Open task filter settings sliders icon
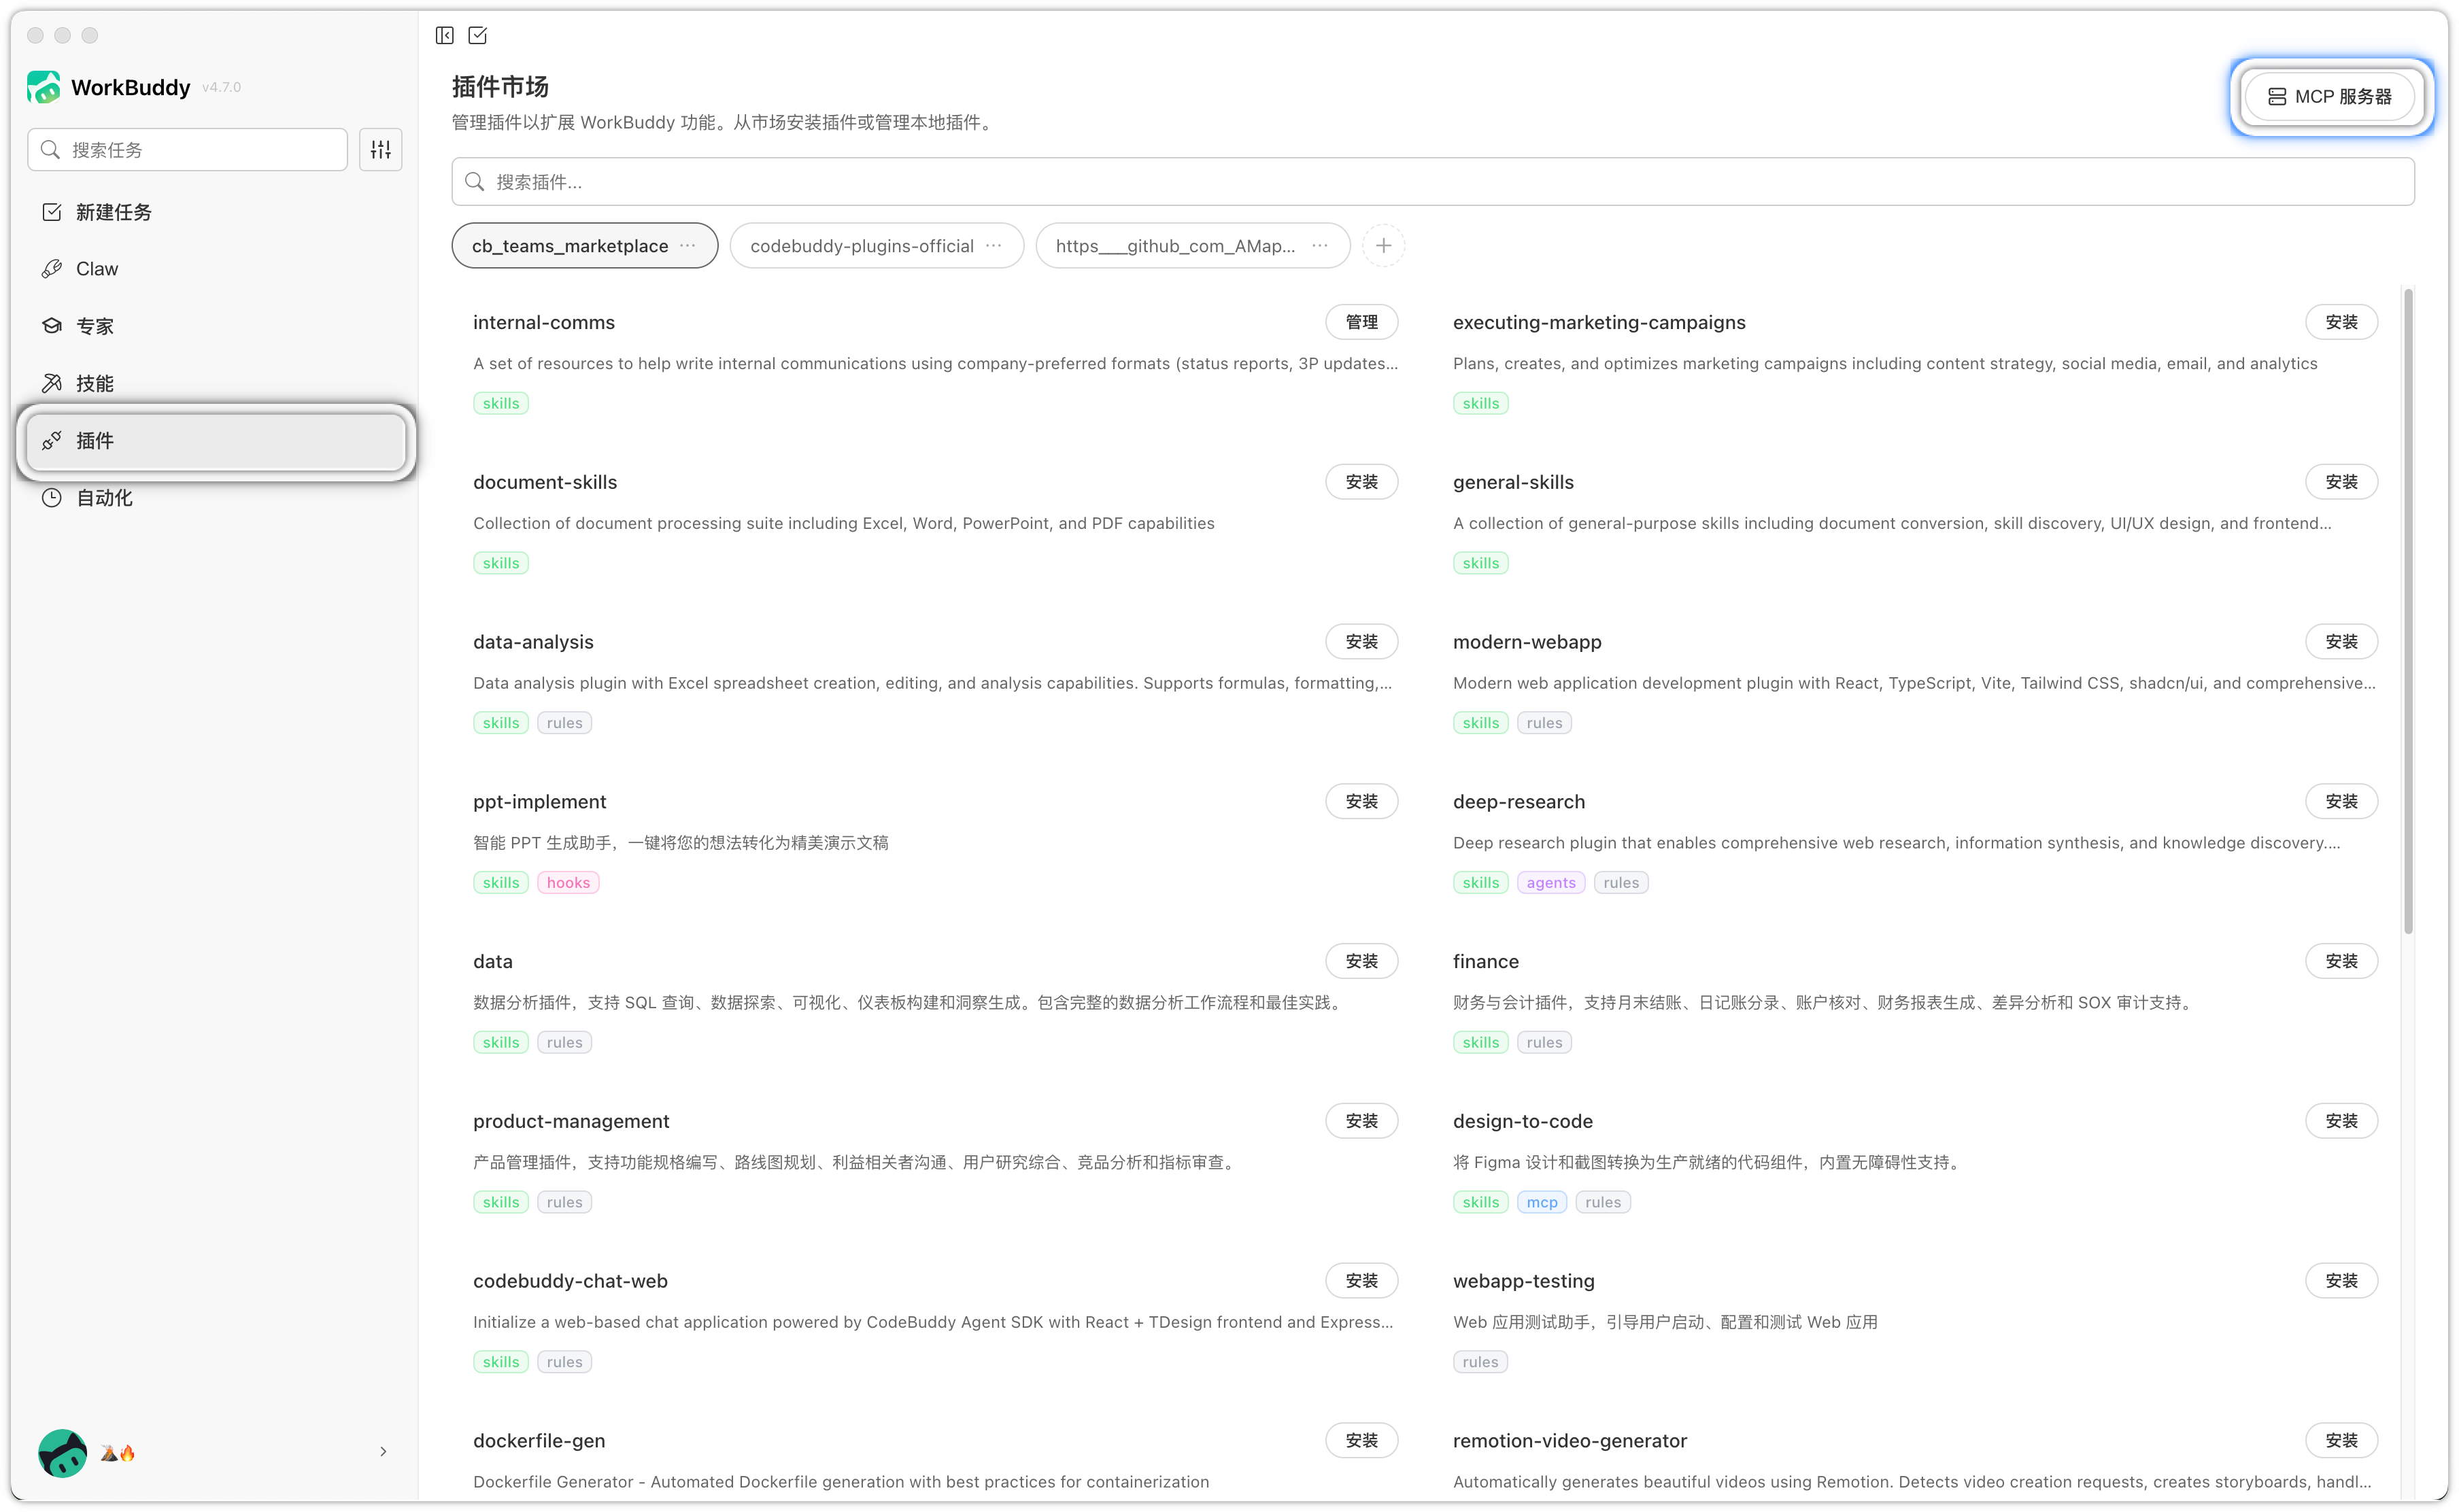Image resolution: width=2459 pixels, height=1512 pixels. [381, 150]
